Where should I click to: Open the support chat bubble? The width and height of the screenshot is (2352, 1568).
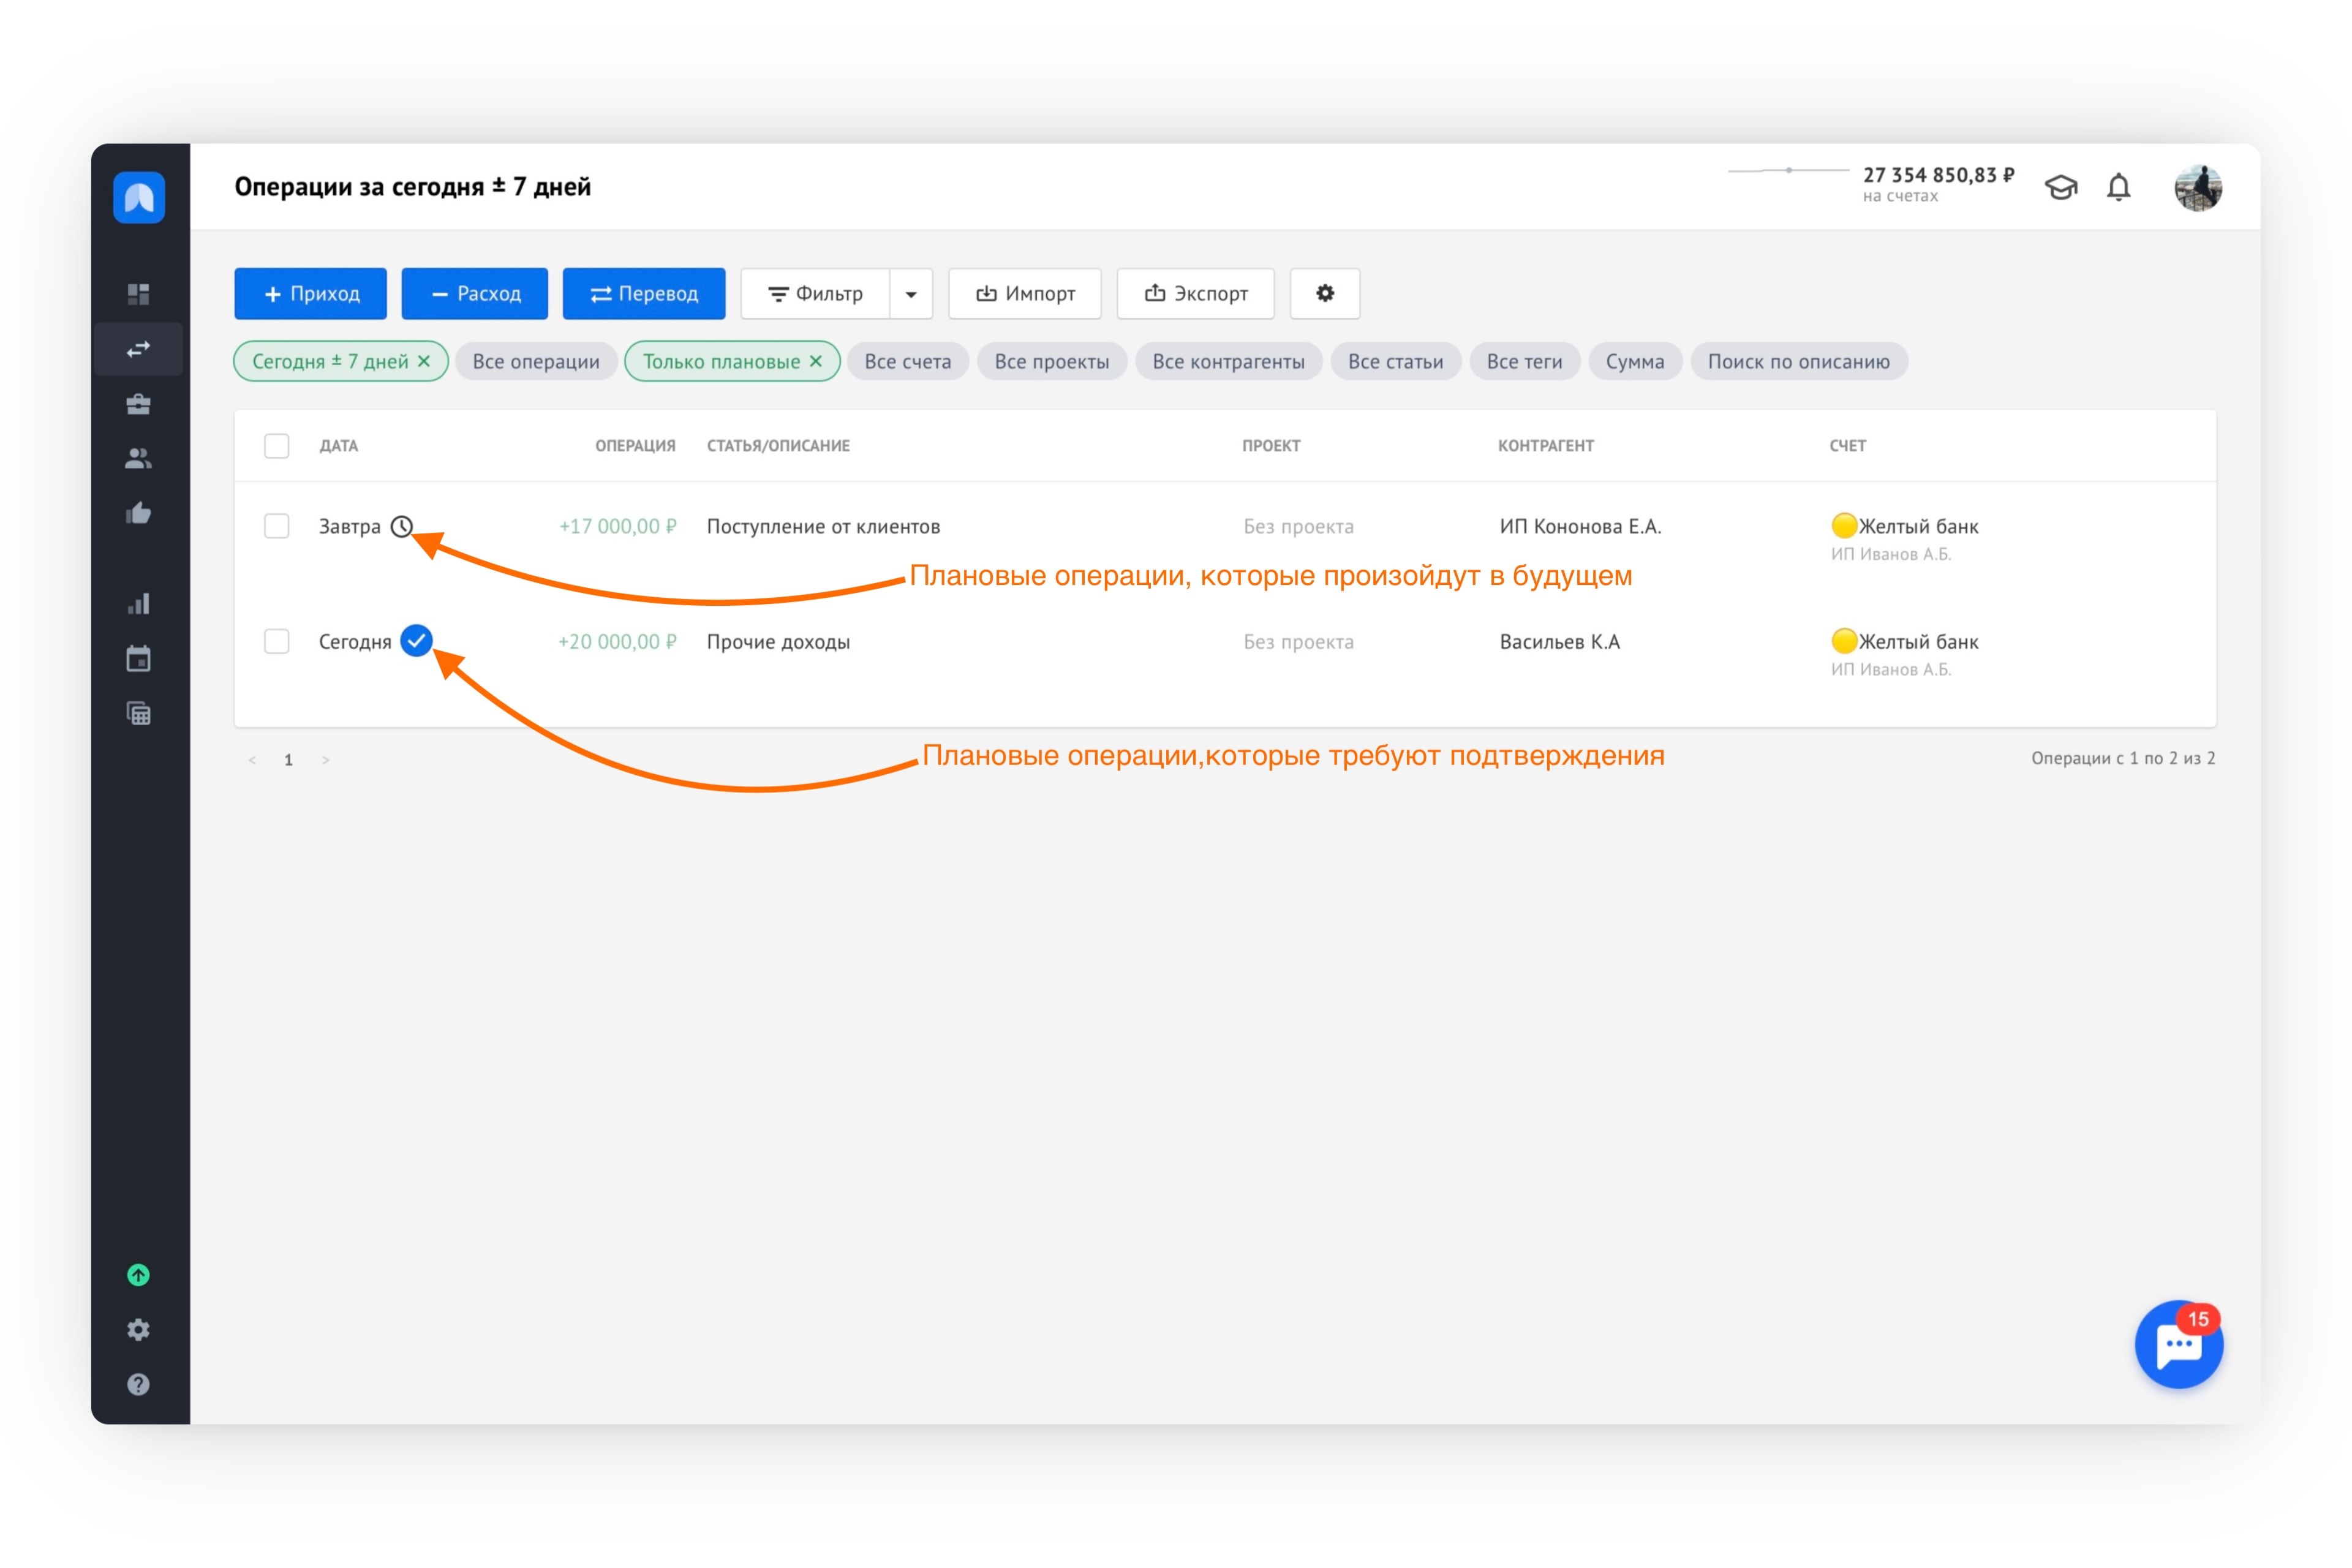(x=2179, y=1344)
